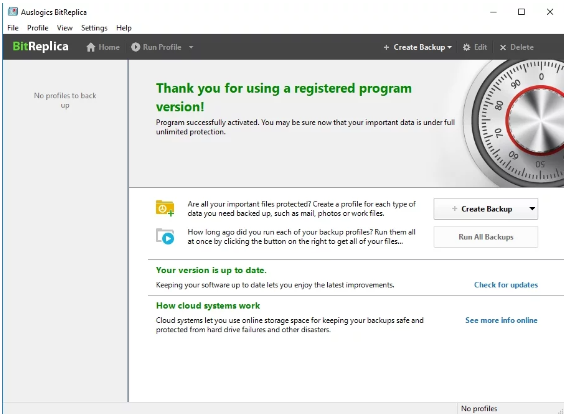
Task: Maximize the BitReplica window
Action: pyautogui.click(x=522, y=12)
